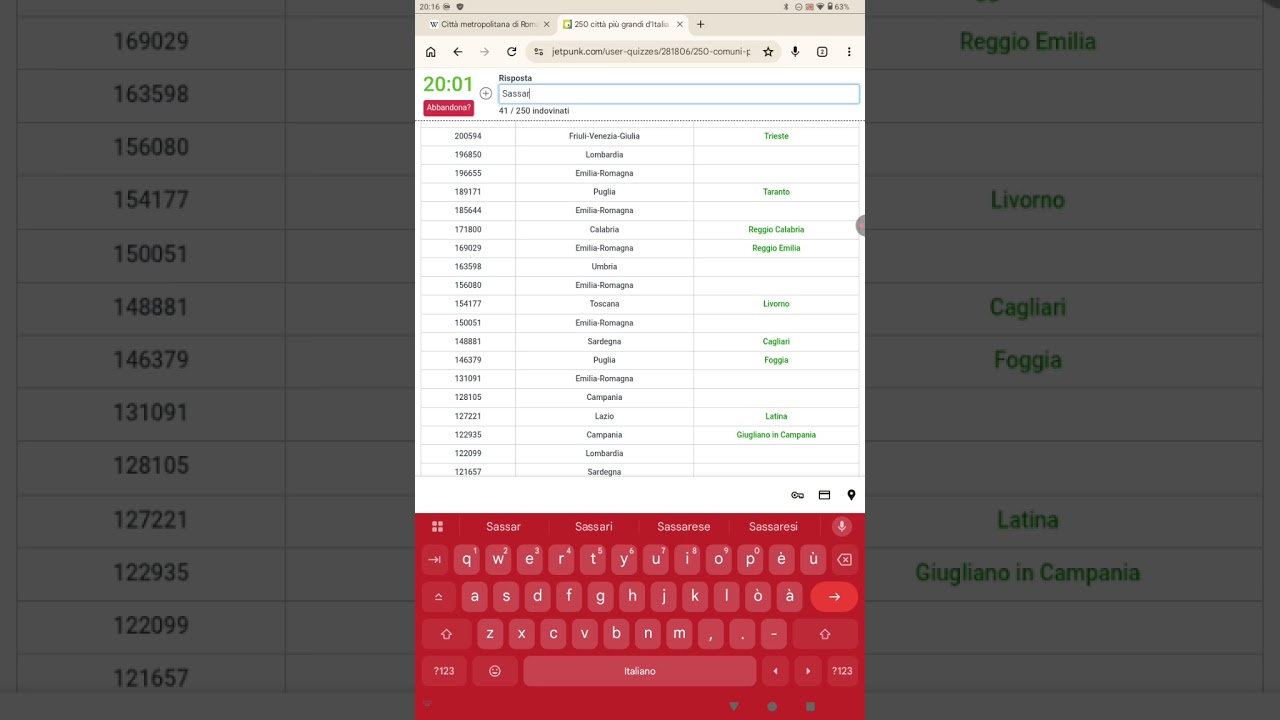
Task: Move cursor left with arrow key
Action: click(x=775, y=671)
